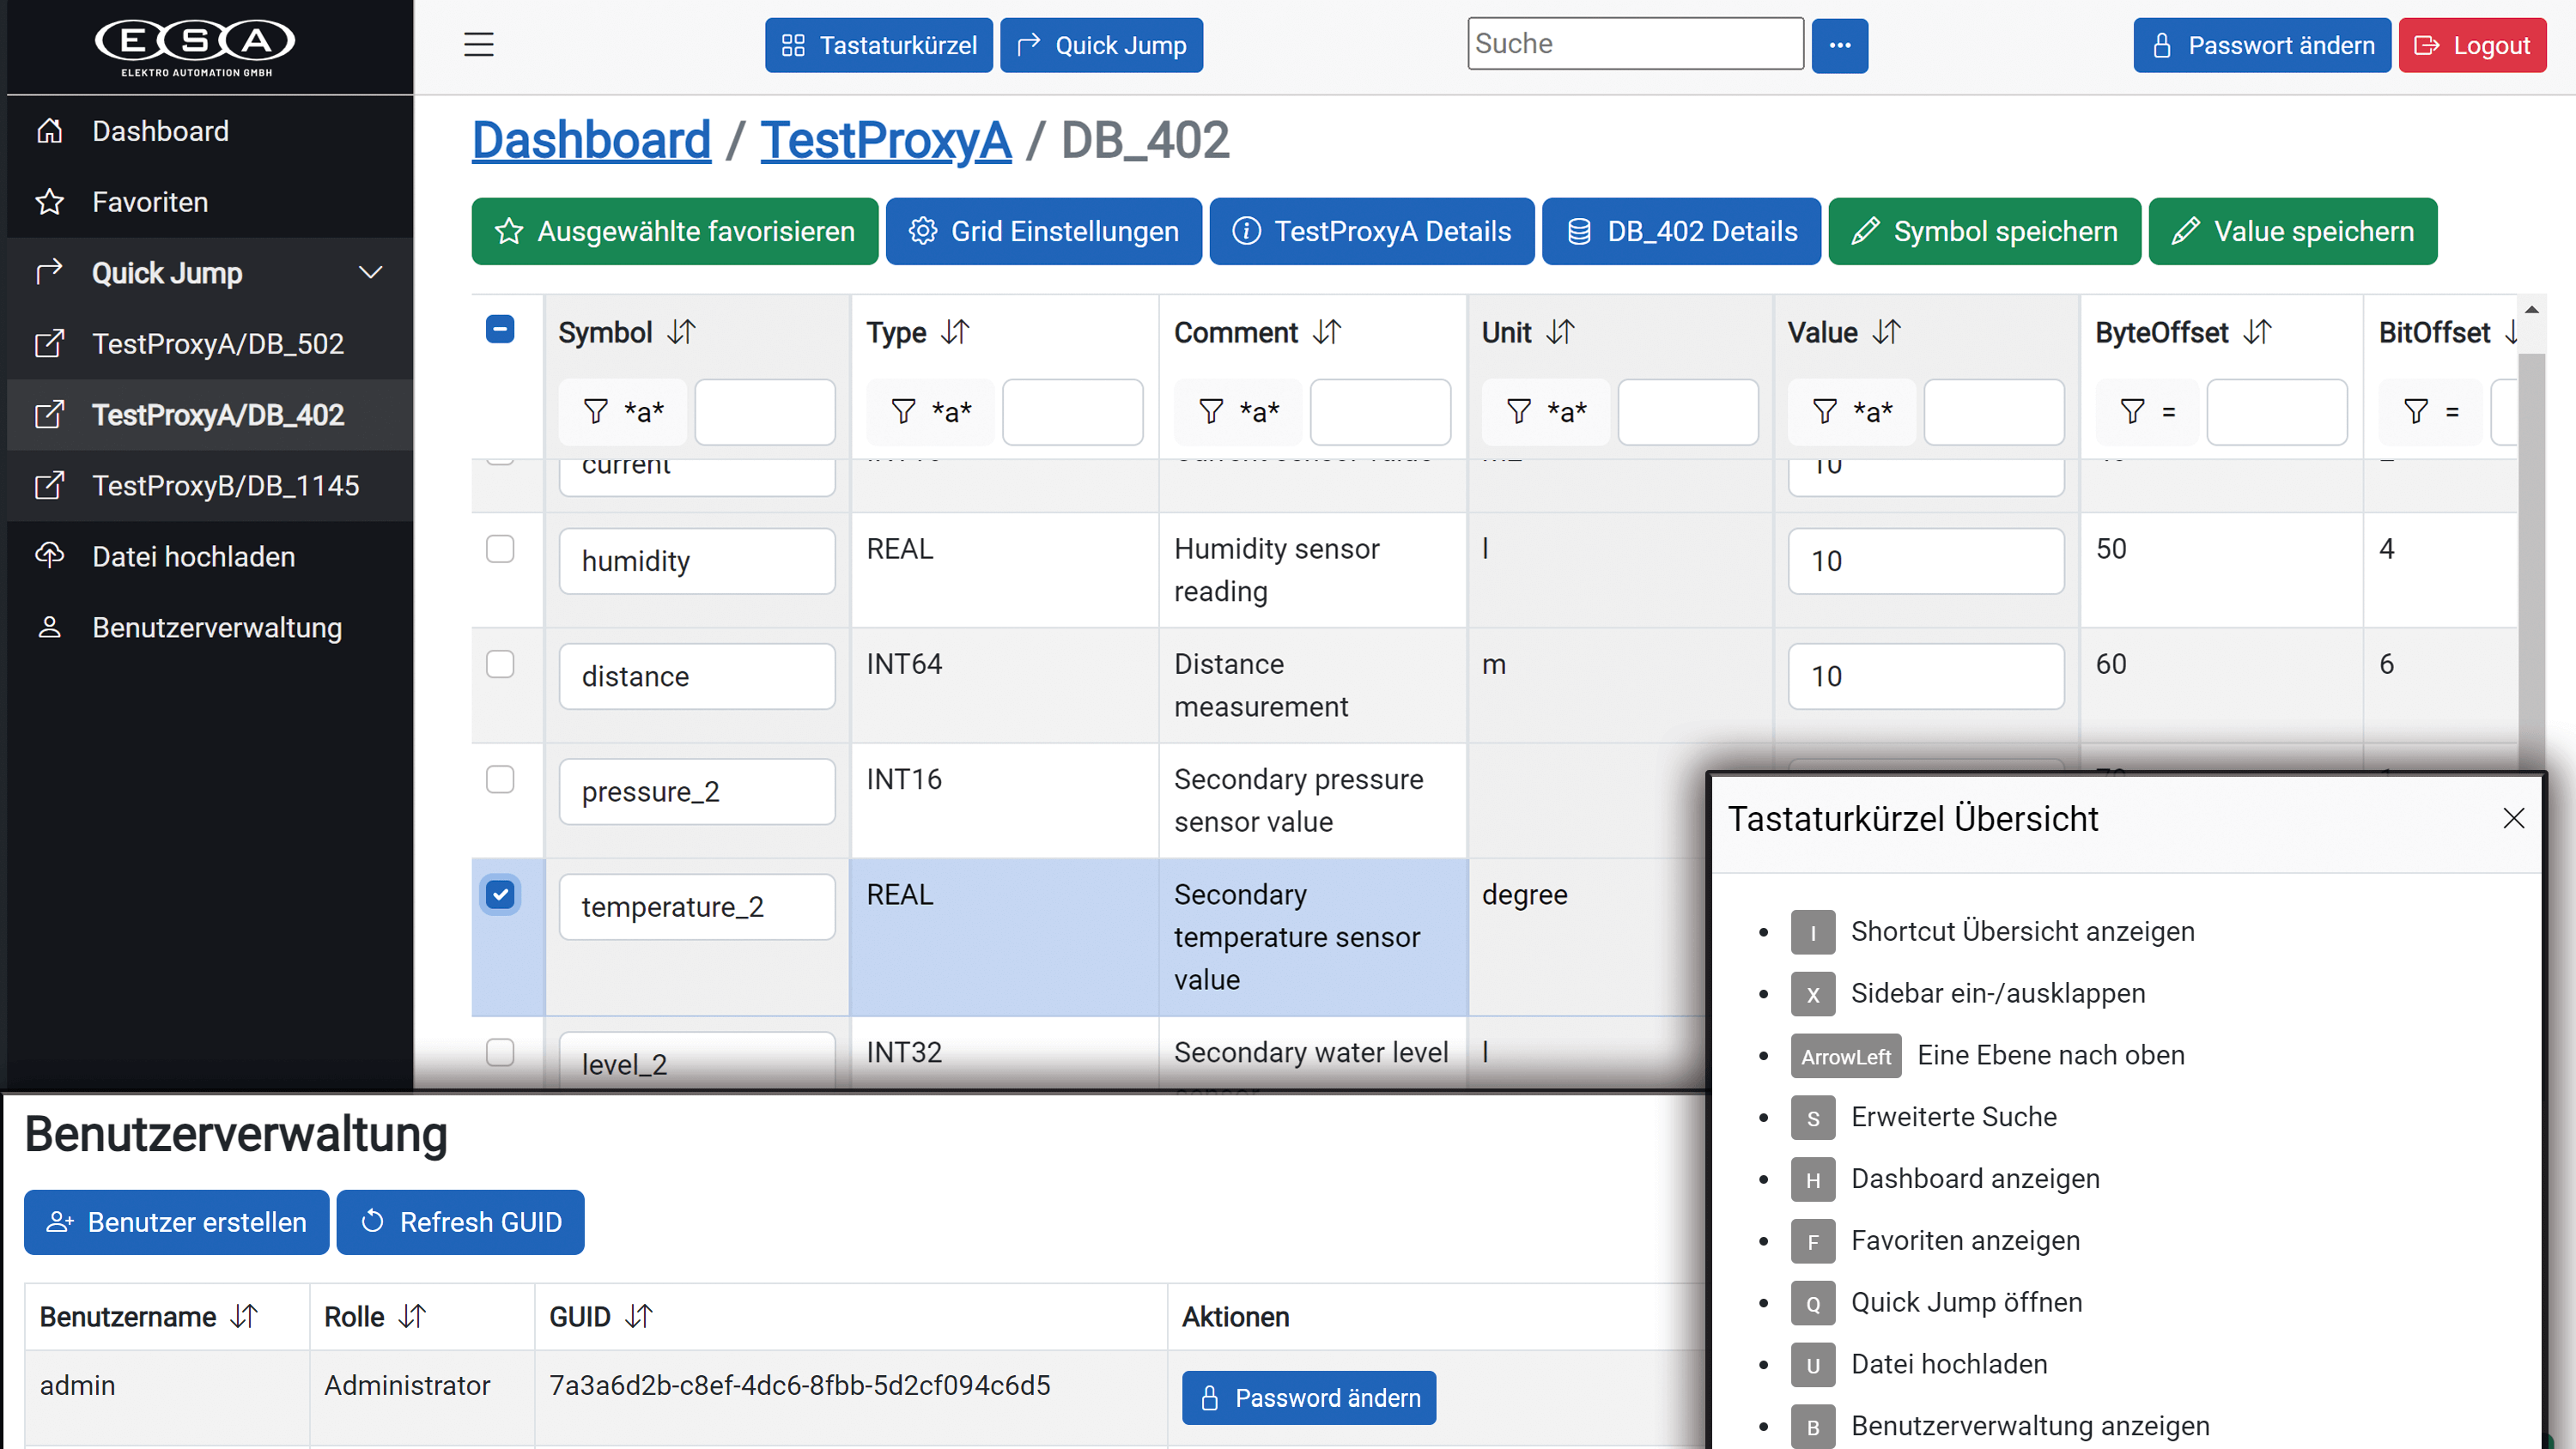
Task: Check the humidity row checkbox
Action: pyautogui.click(x=500, y=548)
